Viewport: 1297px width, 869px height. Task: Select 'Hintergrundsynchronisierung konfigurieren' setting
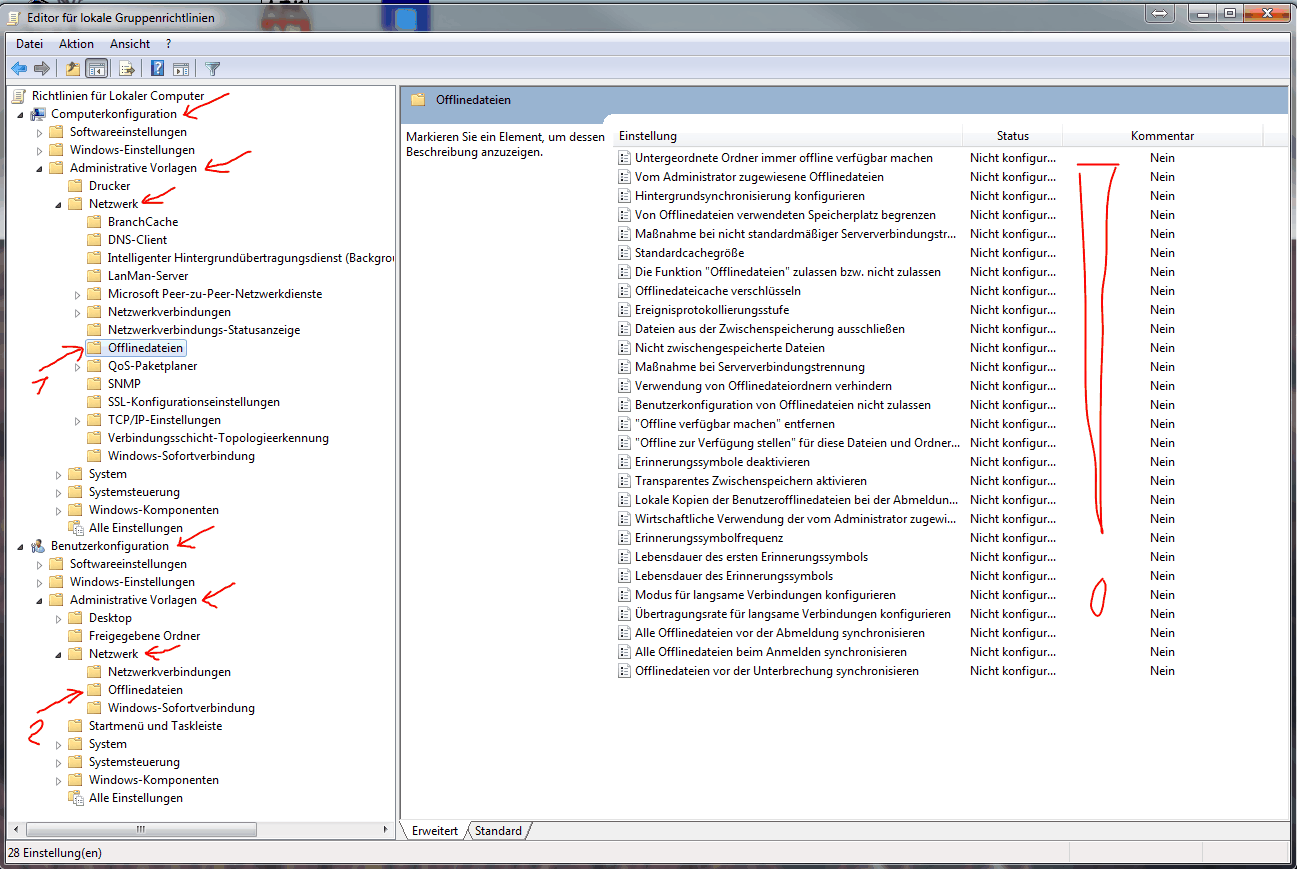pos(750,196)
